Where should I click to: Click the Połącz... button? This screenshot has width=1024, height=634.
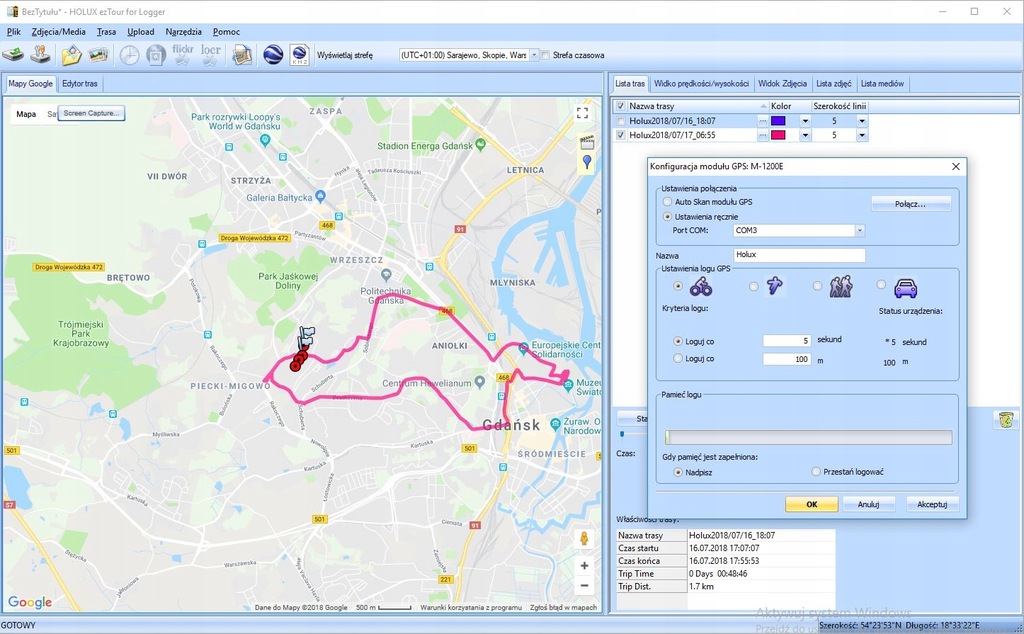[x=910, y=204]
